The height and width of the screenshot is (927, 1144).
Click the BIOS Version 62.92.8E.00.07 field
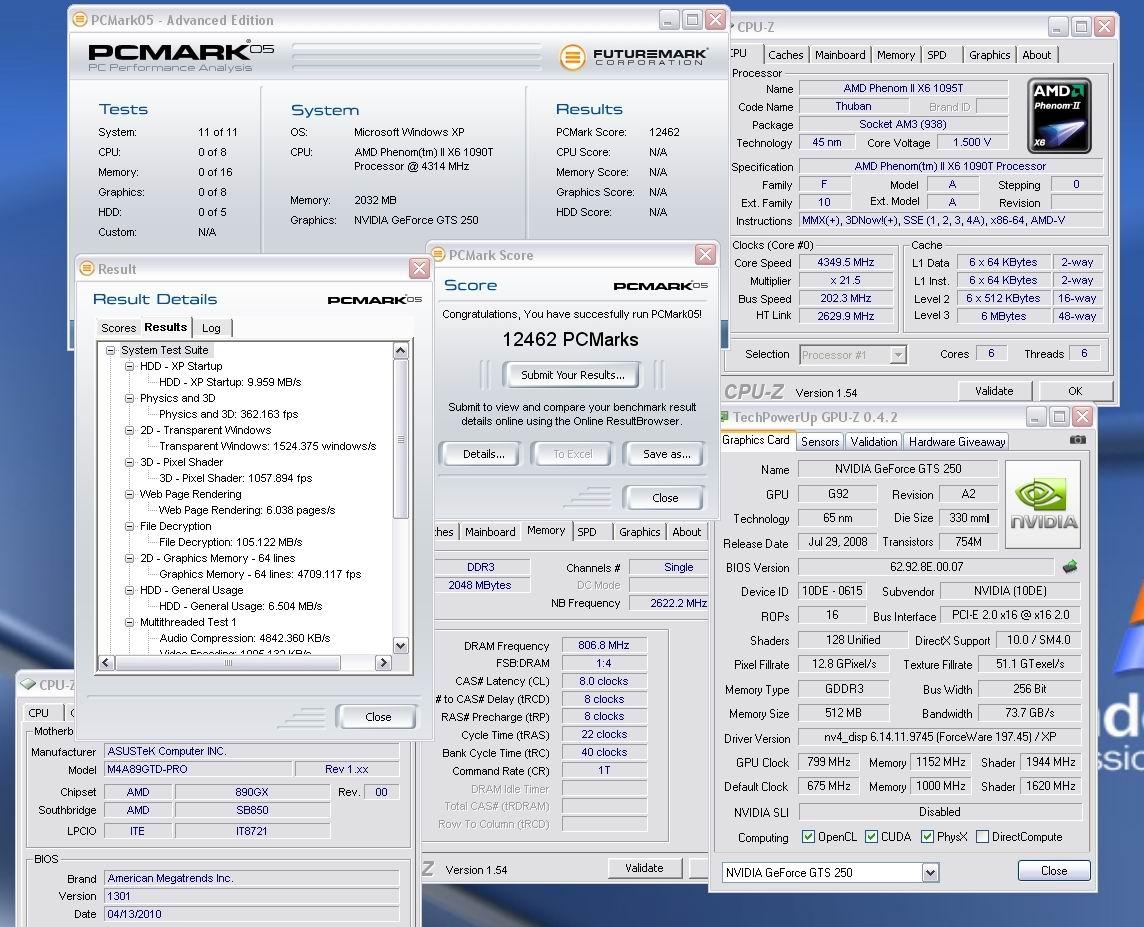pyautogui.click(x=927, y=567)
